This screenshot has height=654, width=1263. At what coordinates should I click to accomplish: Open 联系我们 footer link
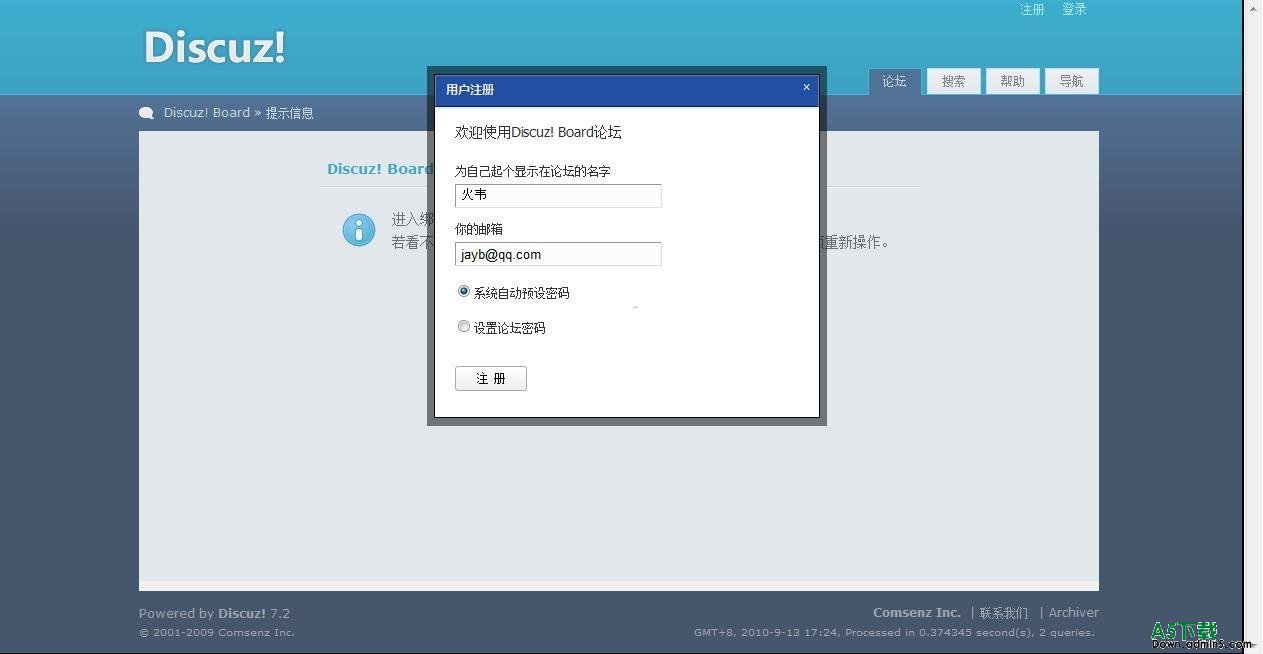click(x=1003, y=612)
